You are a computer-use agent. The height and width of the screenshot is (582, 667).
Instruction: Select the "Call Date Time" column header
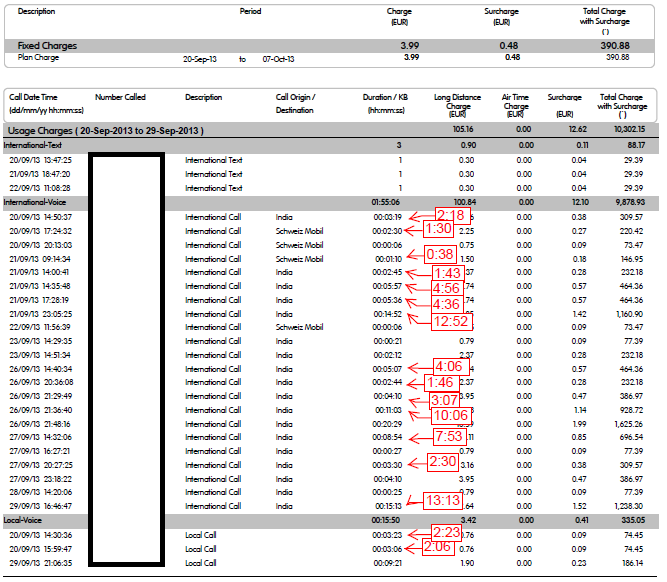click(x=33, y=97)
